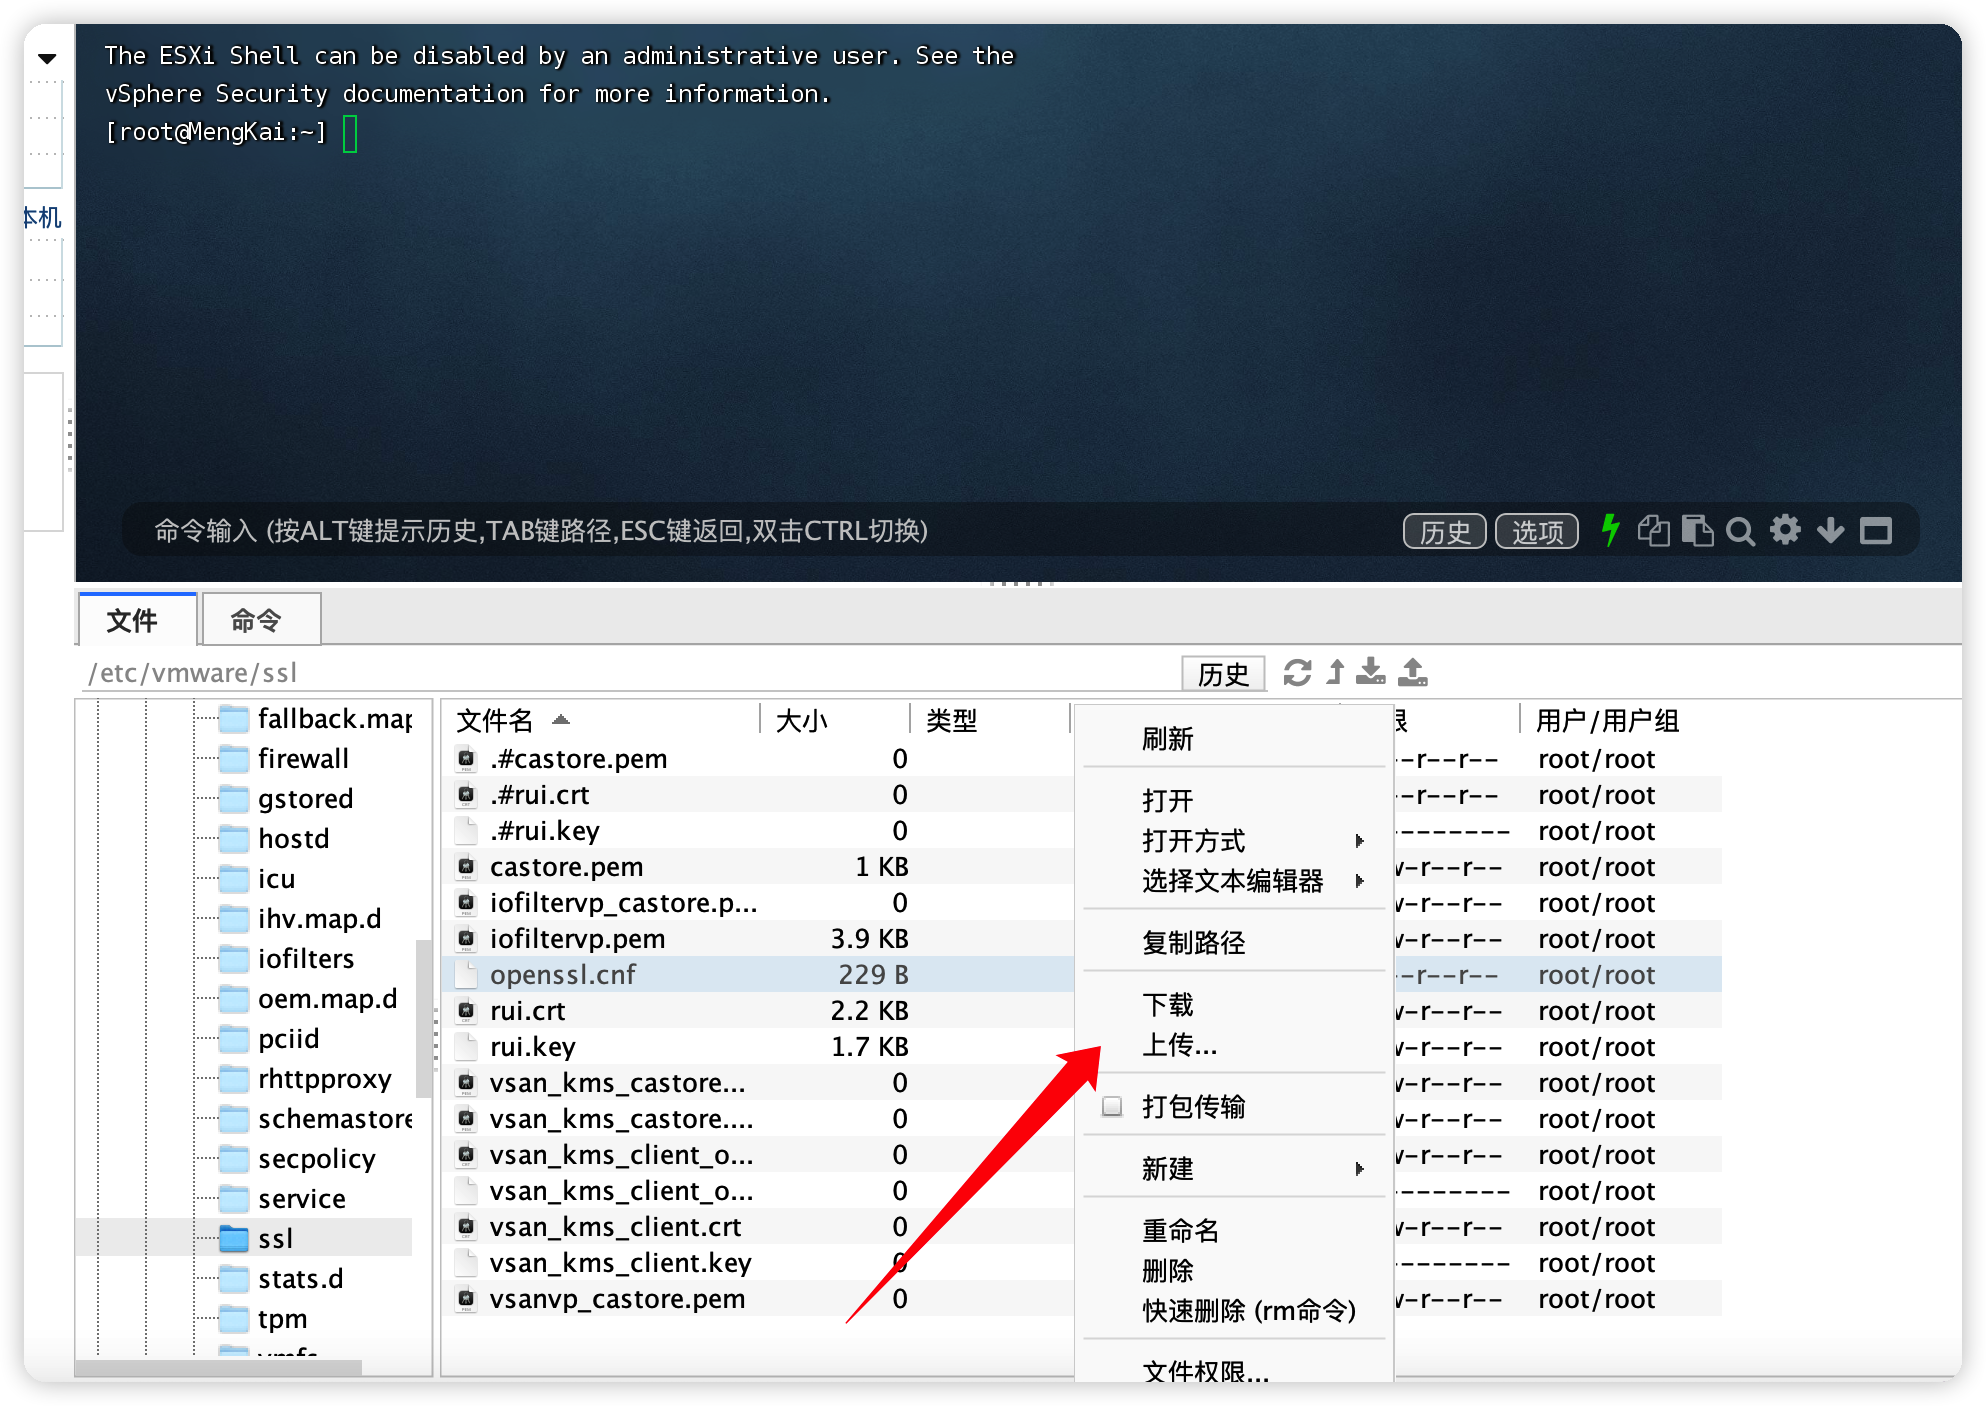This screenshot has height=1406, width=1986.
Task: Expand the 选择文本编辑器 submenu arrow
Action: point(1359,881)
